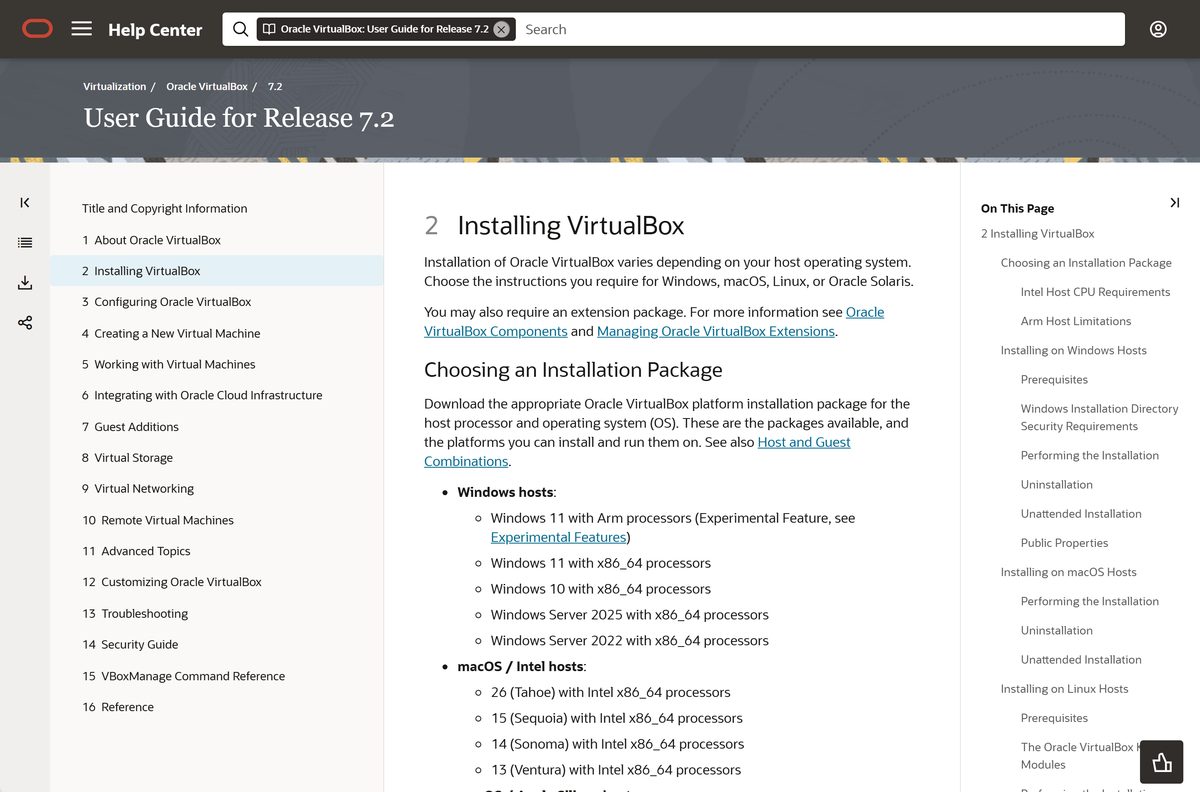Viewport: 1200px width, 792px height.
Task: Open the hamburger navigation menu
Action: (x=82, y=29)
